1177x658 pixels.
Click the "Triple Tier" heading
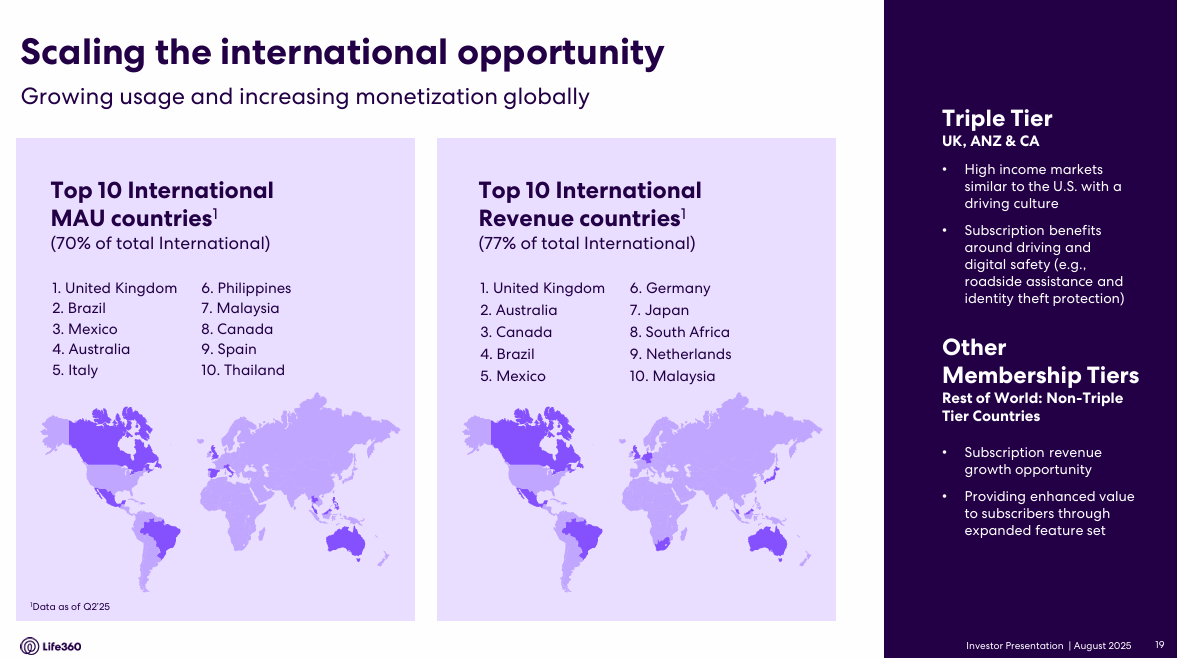997,119
